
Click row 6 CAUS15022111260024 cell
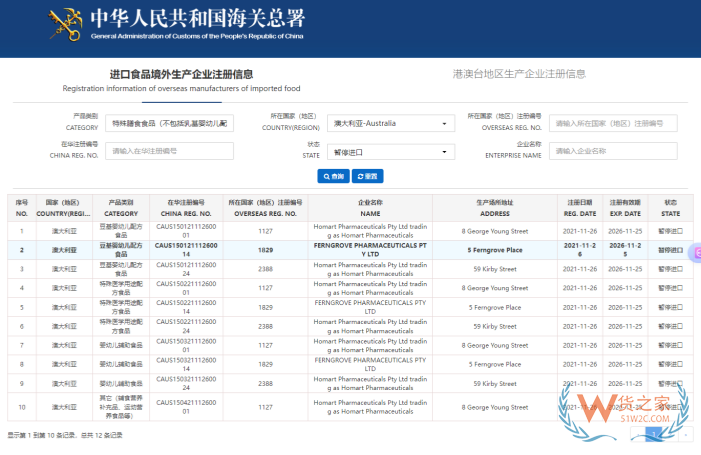click(x=186, y=326)
